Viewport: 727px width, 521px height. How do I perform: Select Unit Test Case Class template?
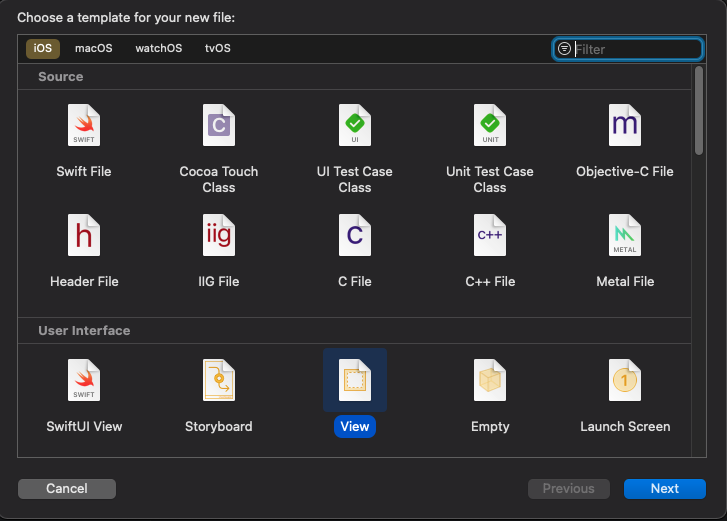490,126
